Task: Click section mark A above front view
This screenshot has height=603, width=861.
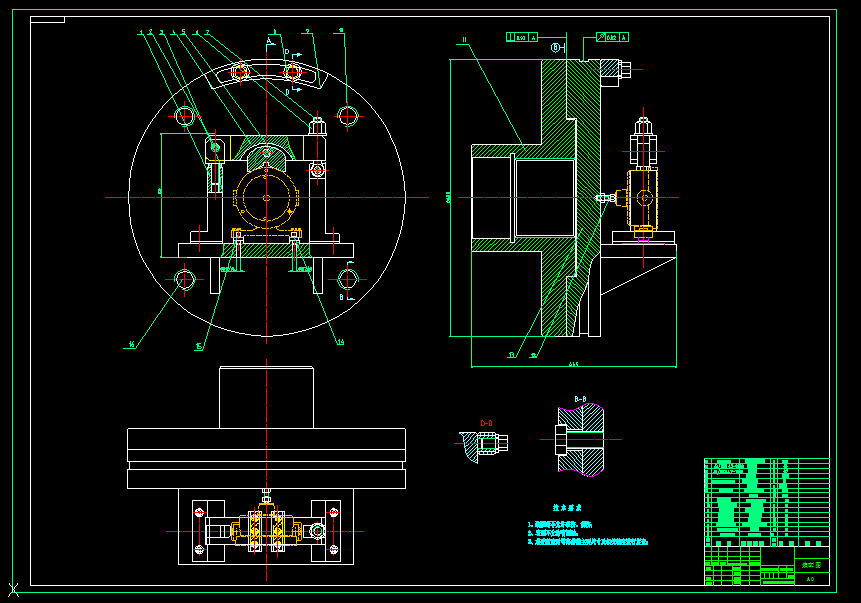Action: pyautogui.click(x=269, y=41)
